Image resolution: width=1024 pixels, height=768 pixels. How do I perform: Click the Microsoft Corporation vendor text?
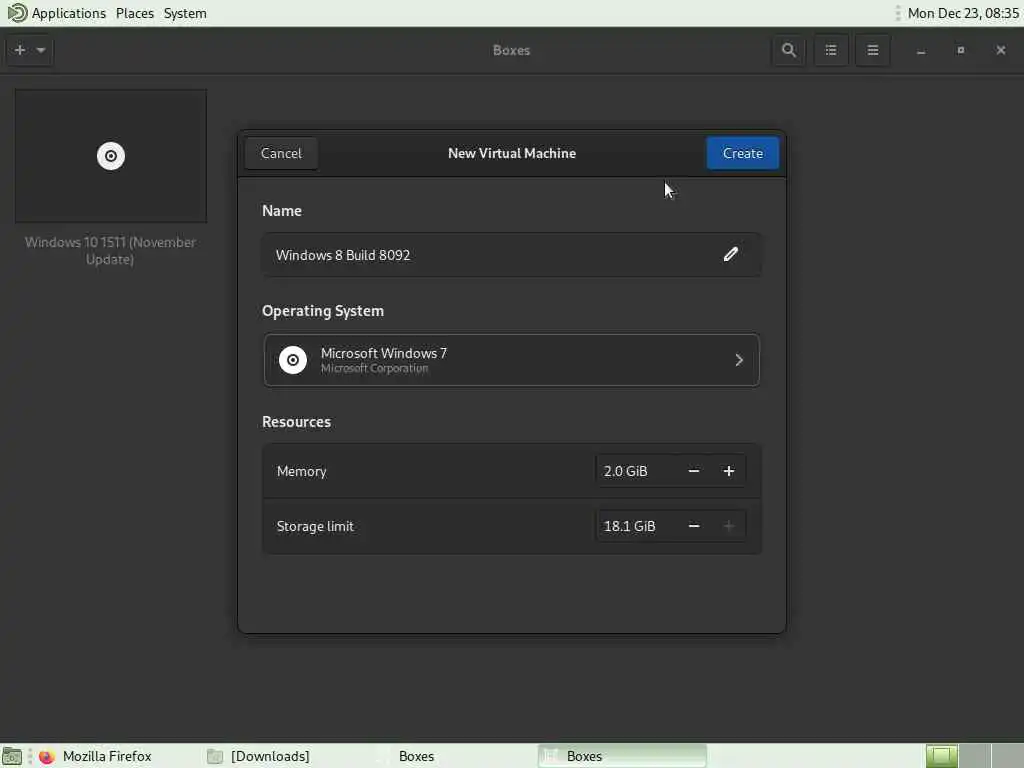374,368
